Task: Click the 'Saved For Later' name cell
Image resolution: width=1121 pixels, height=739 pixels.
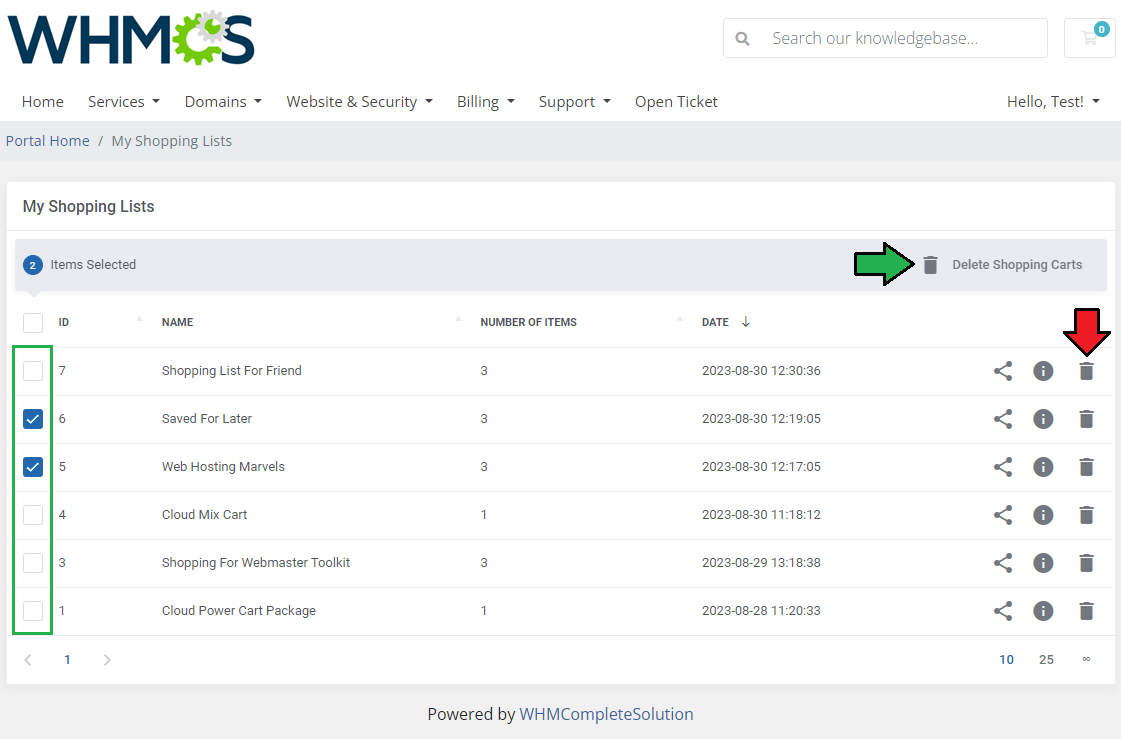Action: click(x=207, y=419)
